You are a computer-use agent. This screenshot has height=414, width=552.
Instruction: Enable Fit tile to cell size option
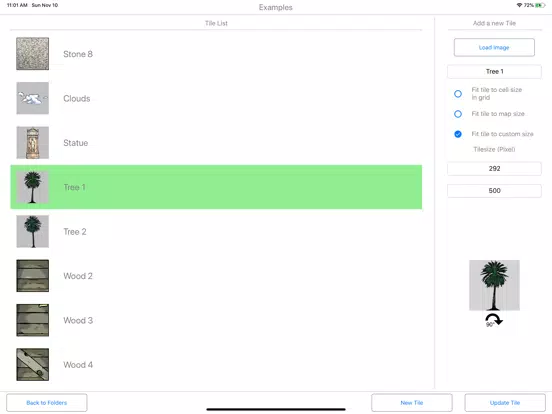tap(458, 94)
